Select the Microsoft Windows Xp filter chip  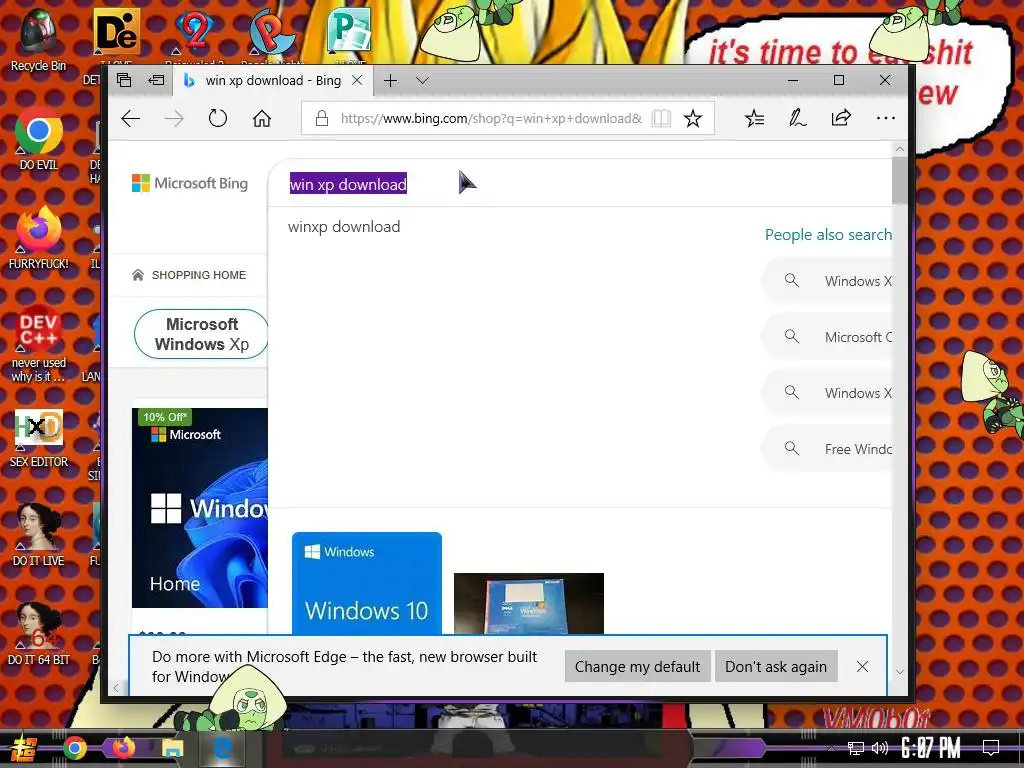pos(201,334)
